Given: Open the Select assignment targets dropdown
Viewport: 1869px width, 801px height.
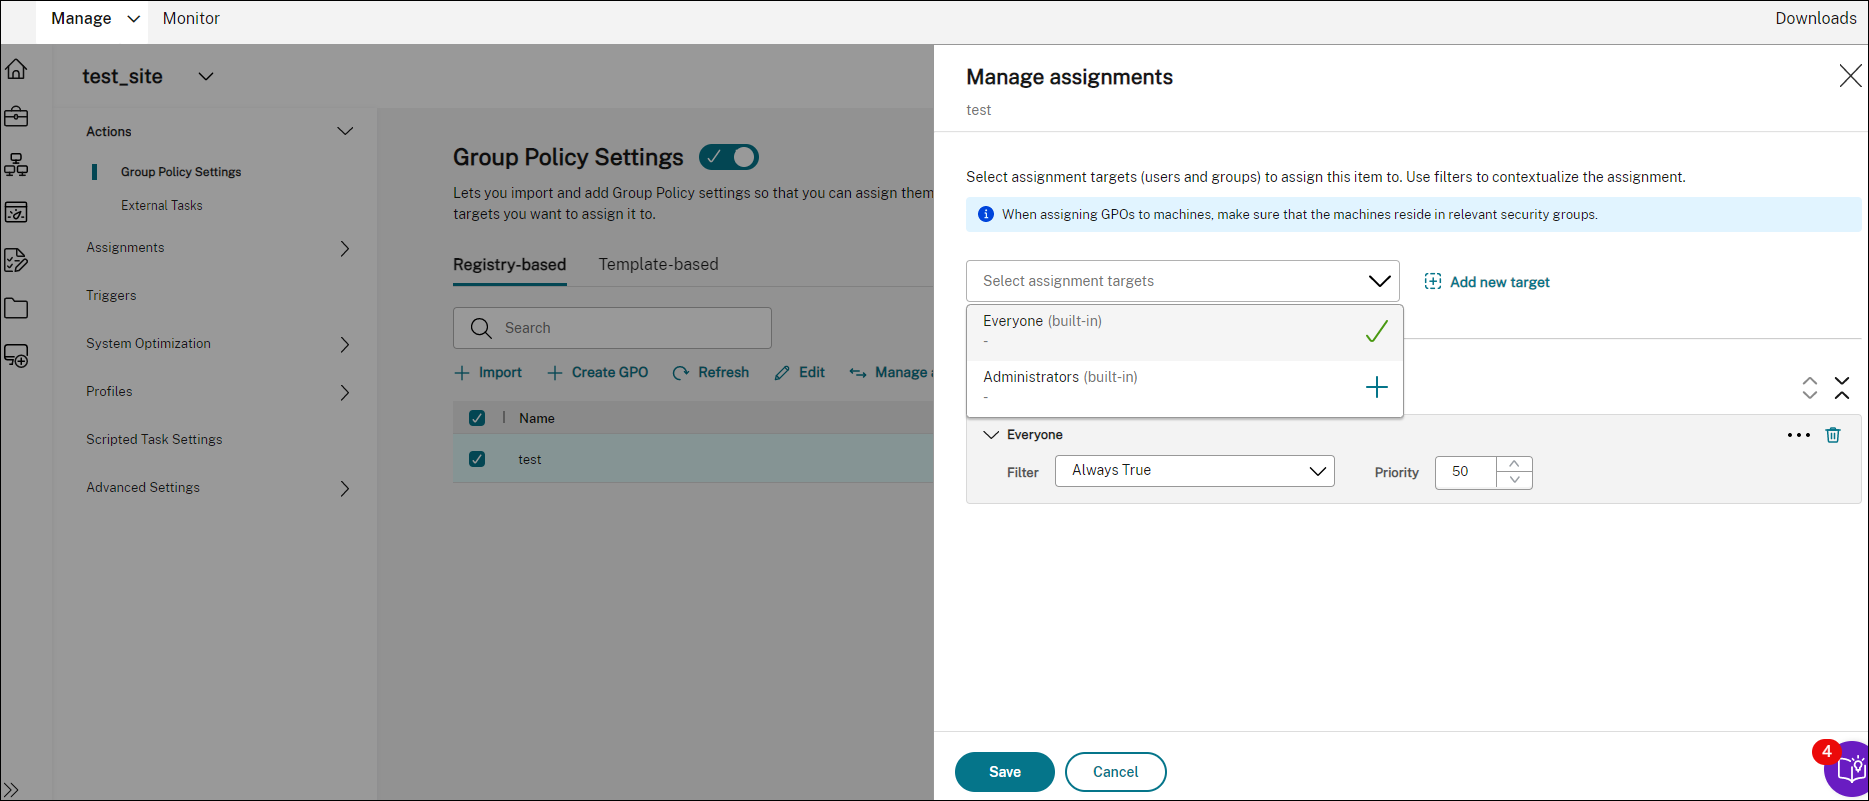Looking at the screenshot, I should click(1182, 281).
